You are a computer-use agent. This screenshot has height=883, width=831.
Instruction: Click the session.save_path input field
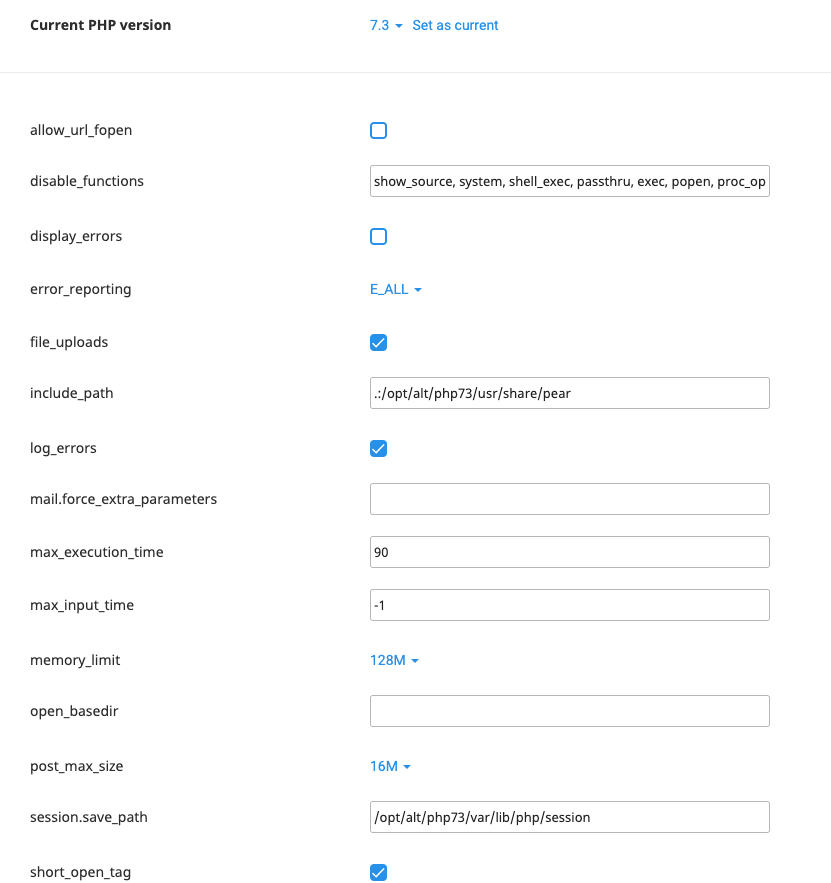point(569,817)
